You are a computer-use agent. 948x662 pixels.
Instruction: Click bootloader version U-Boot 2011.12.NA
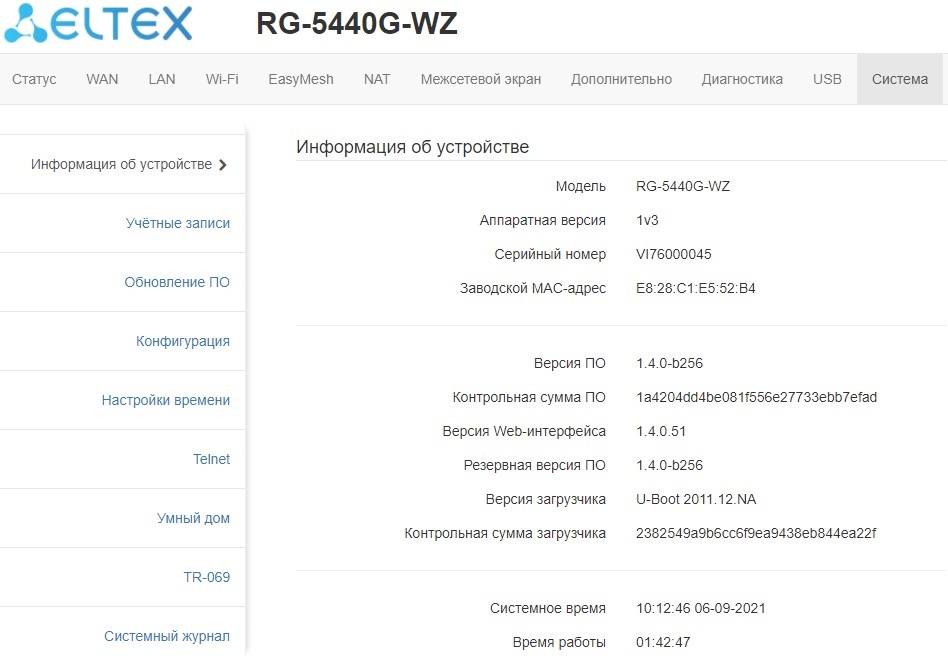696,499
